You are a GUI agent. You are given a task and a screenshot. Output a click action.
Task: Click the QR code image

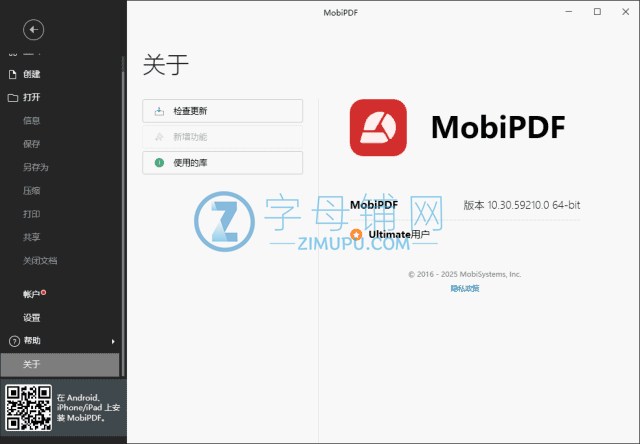pyautogui.click(x=29, y=407)
